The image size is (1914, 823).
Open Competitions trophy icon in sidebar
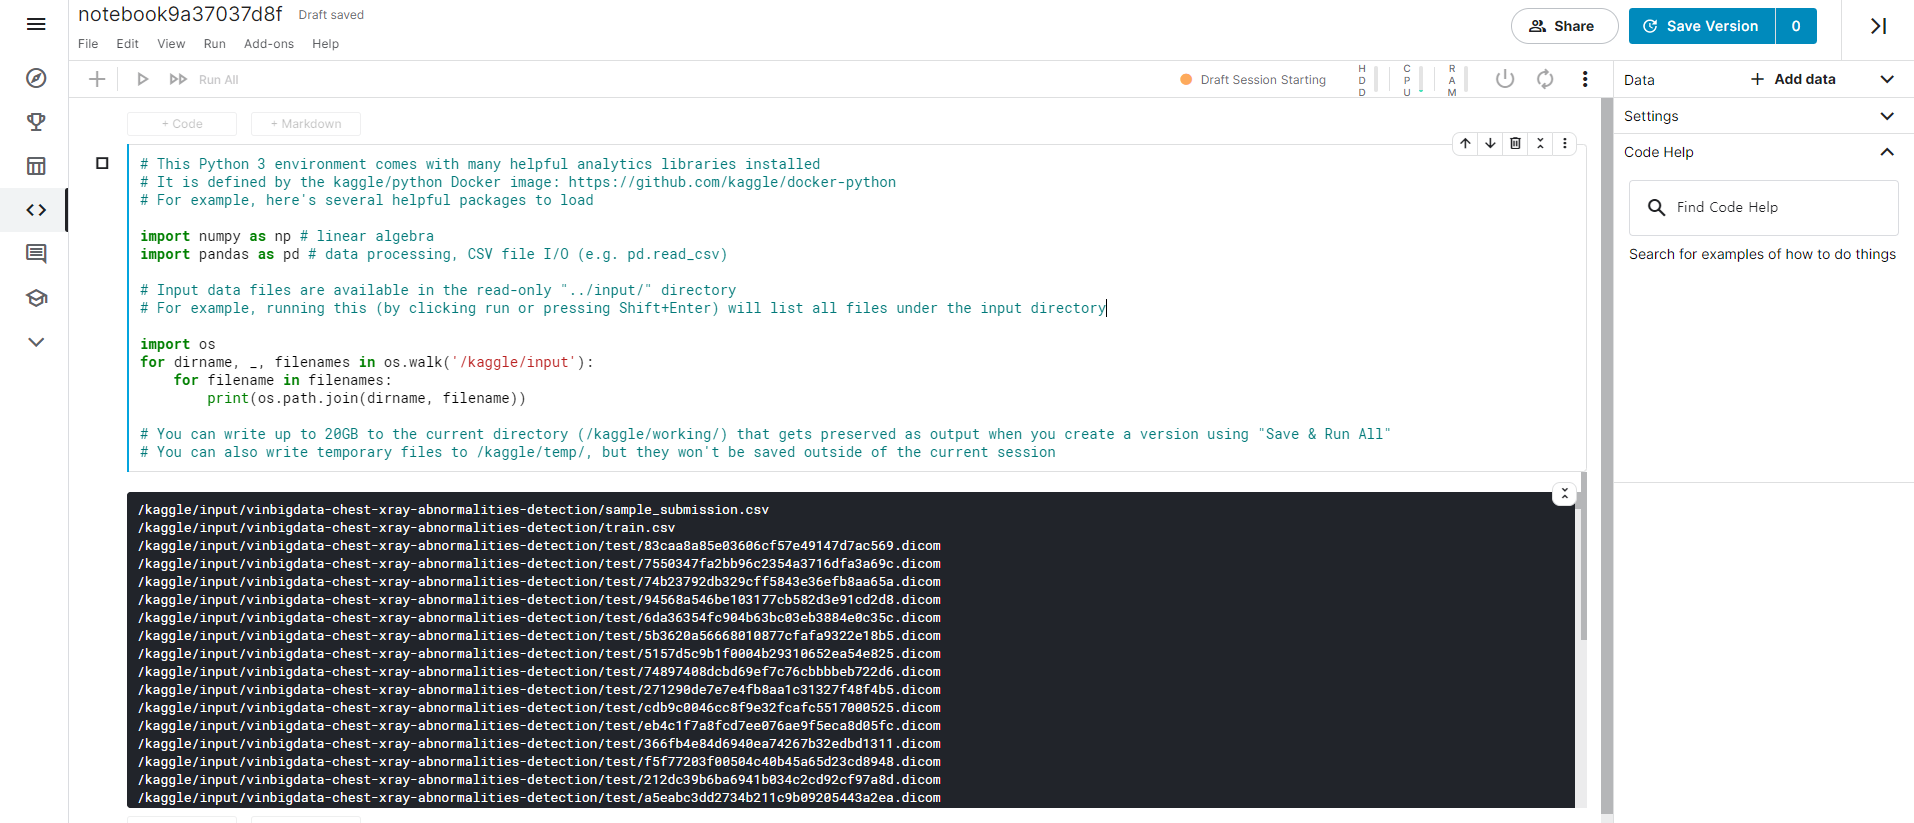point(36,122)
